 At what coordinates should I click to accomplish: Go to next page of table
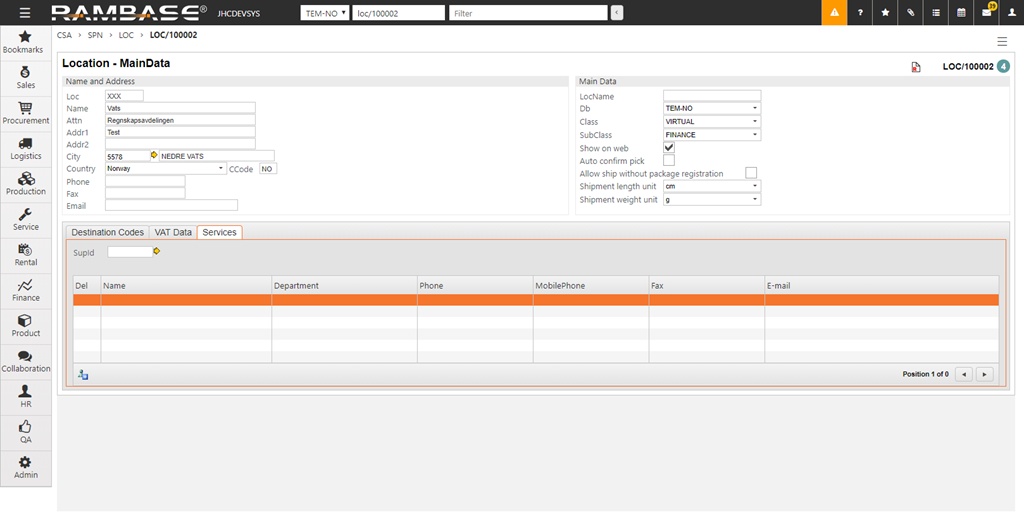tap(984, 374)
